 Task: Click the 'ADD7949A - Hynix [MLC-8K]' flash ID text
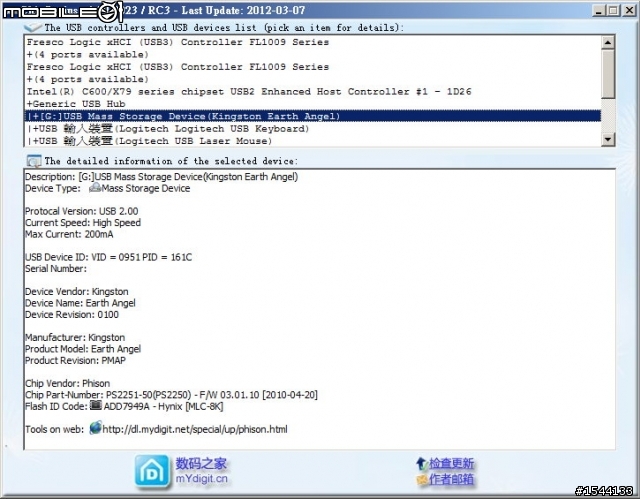coord(163,406)
